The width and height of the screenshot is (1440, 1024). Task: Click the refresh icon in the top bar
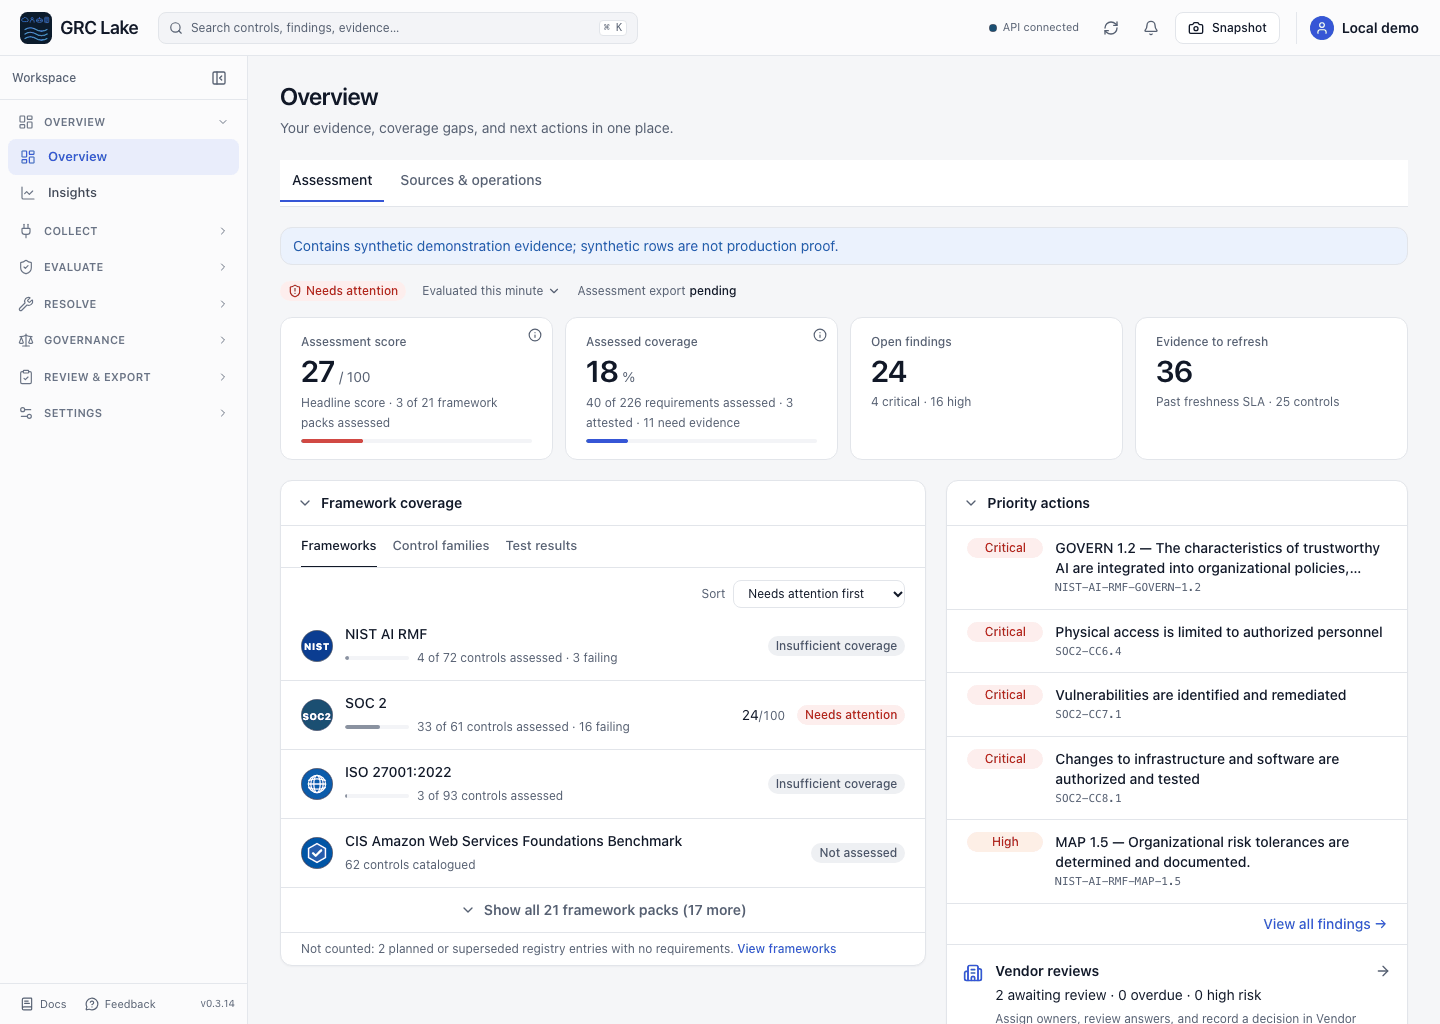[x=1111, y=28]
